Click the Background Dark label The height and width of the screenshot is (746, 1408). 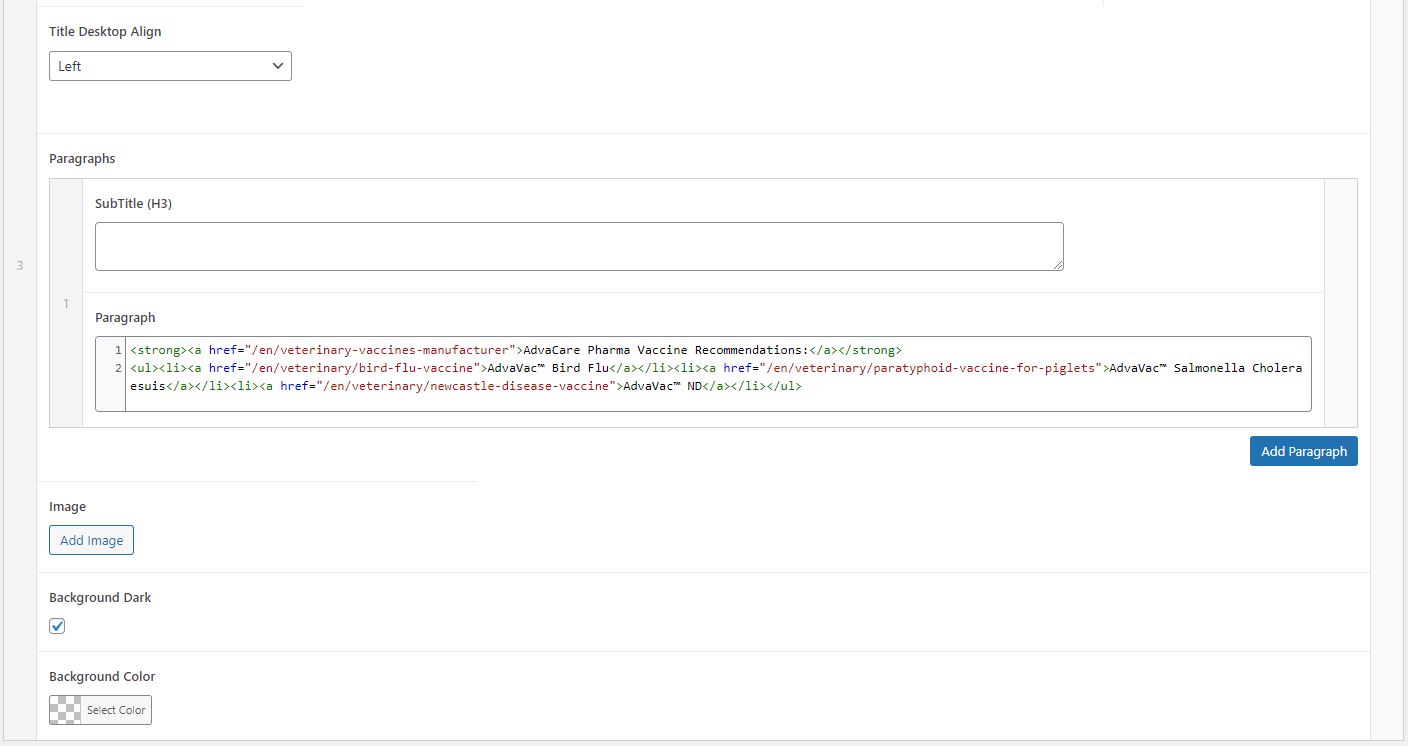100,597
